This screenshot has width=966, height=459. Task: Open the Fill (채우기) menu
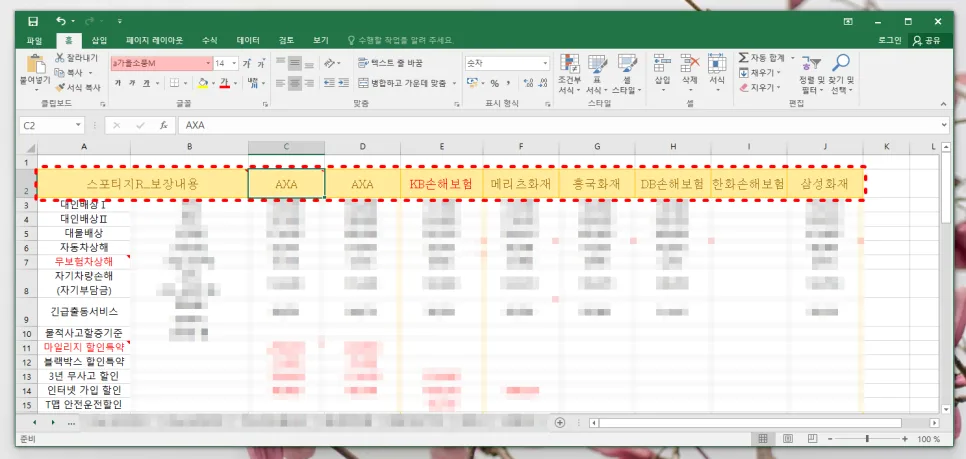[x=759, y=73]
